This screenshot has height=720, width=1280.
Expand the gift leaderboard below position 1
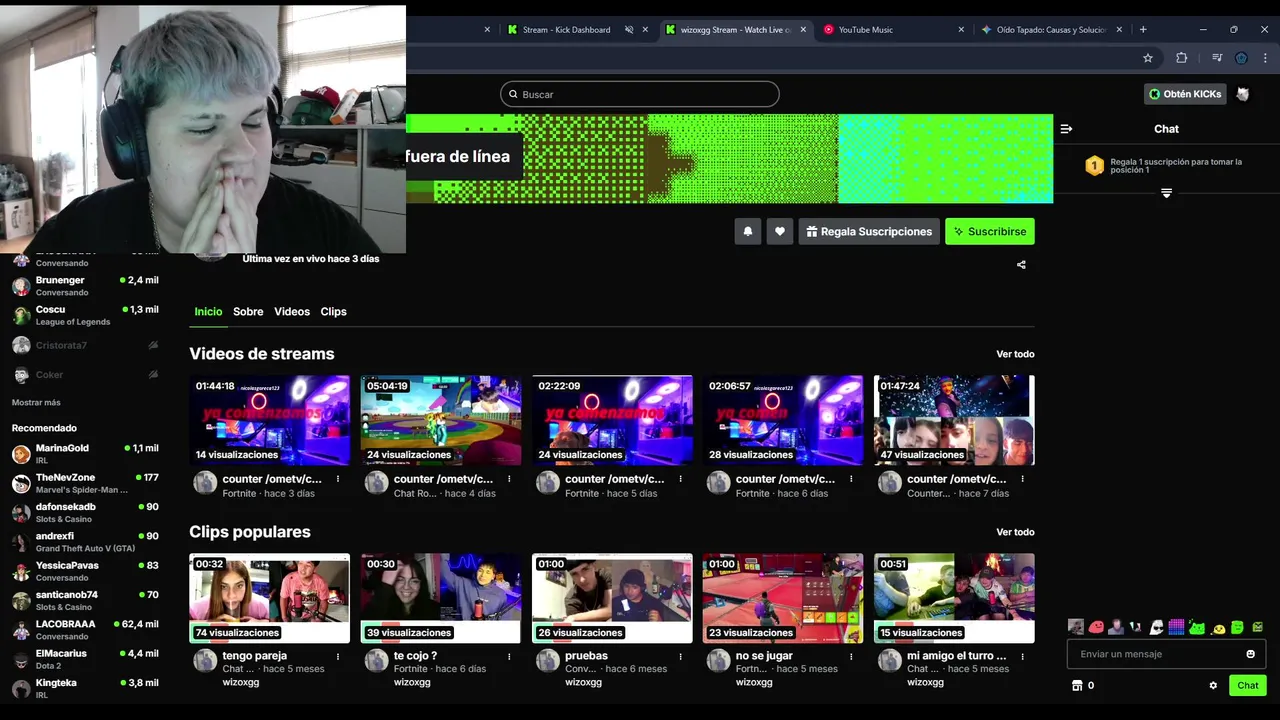[x=1166, y=193]
